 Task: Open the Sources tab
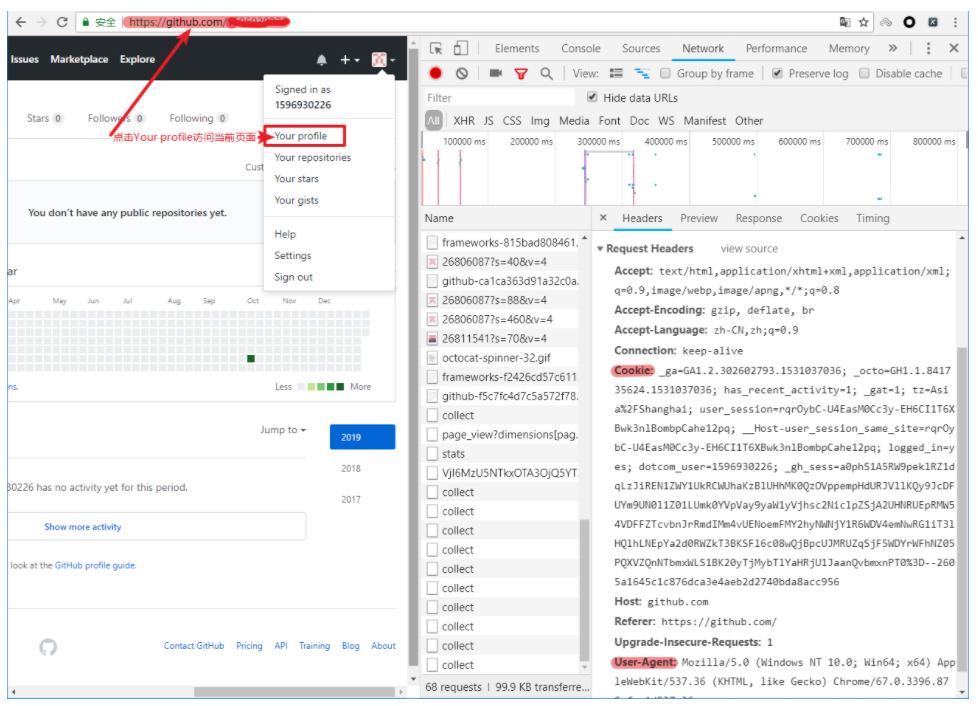click(x=641, y=49)
